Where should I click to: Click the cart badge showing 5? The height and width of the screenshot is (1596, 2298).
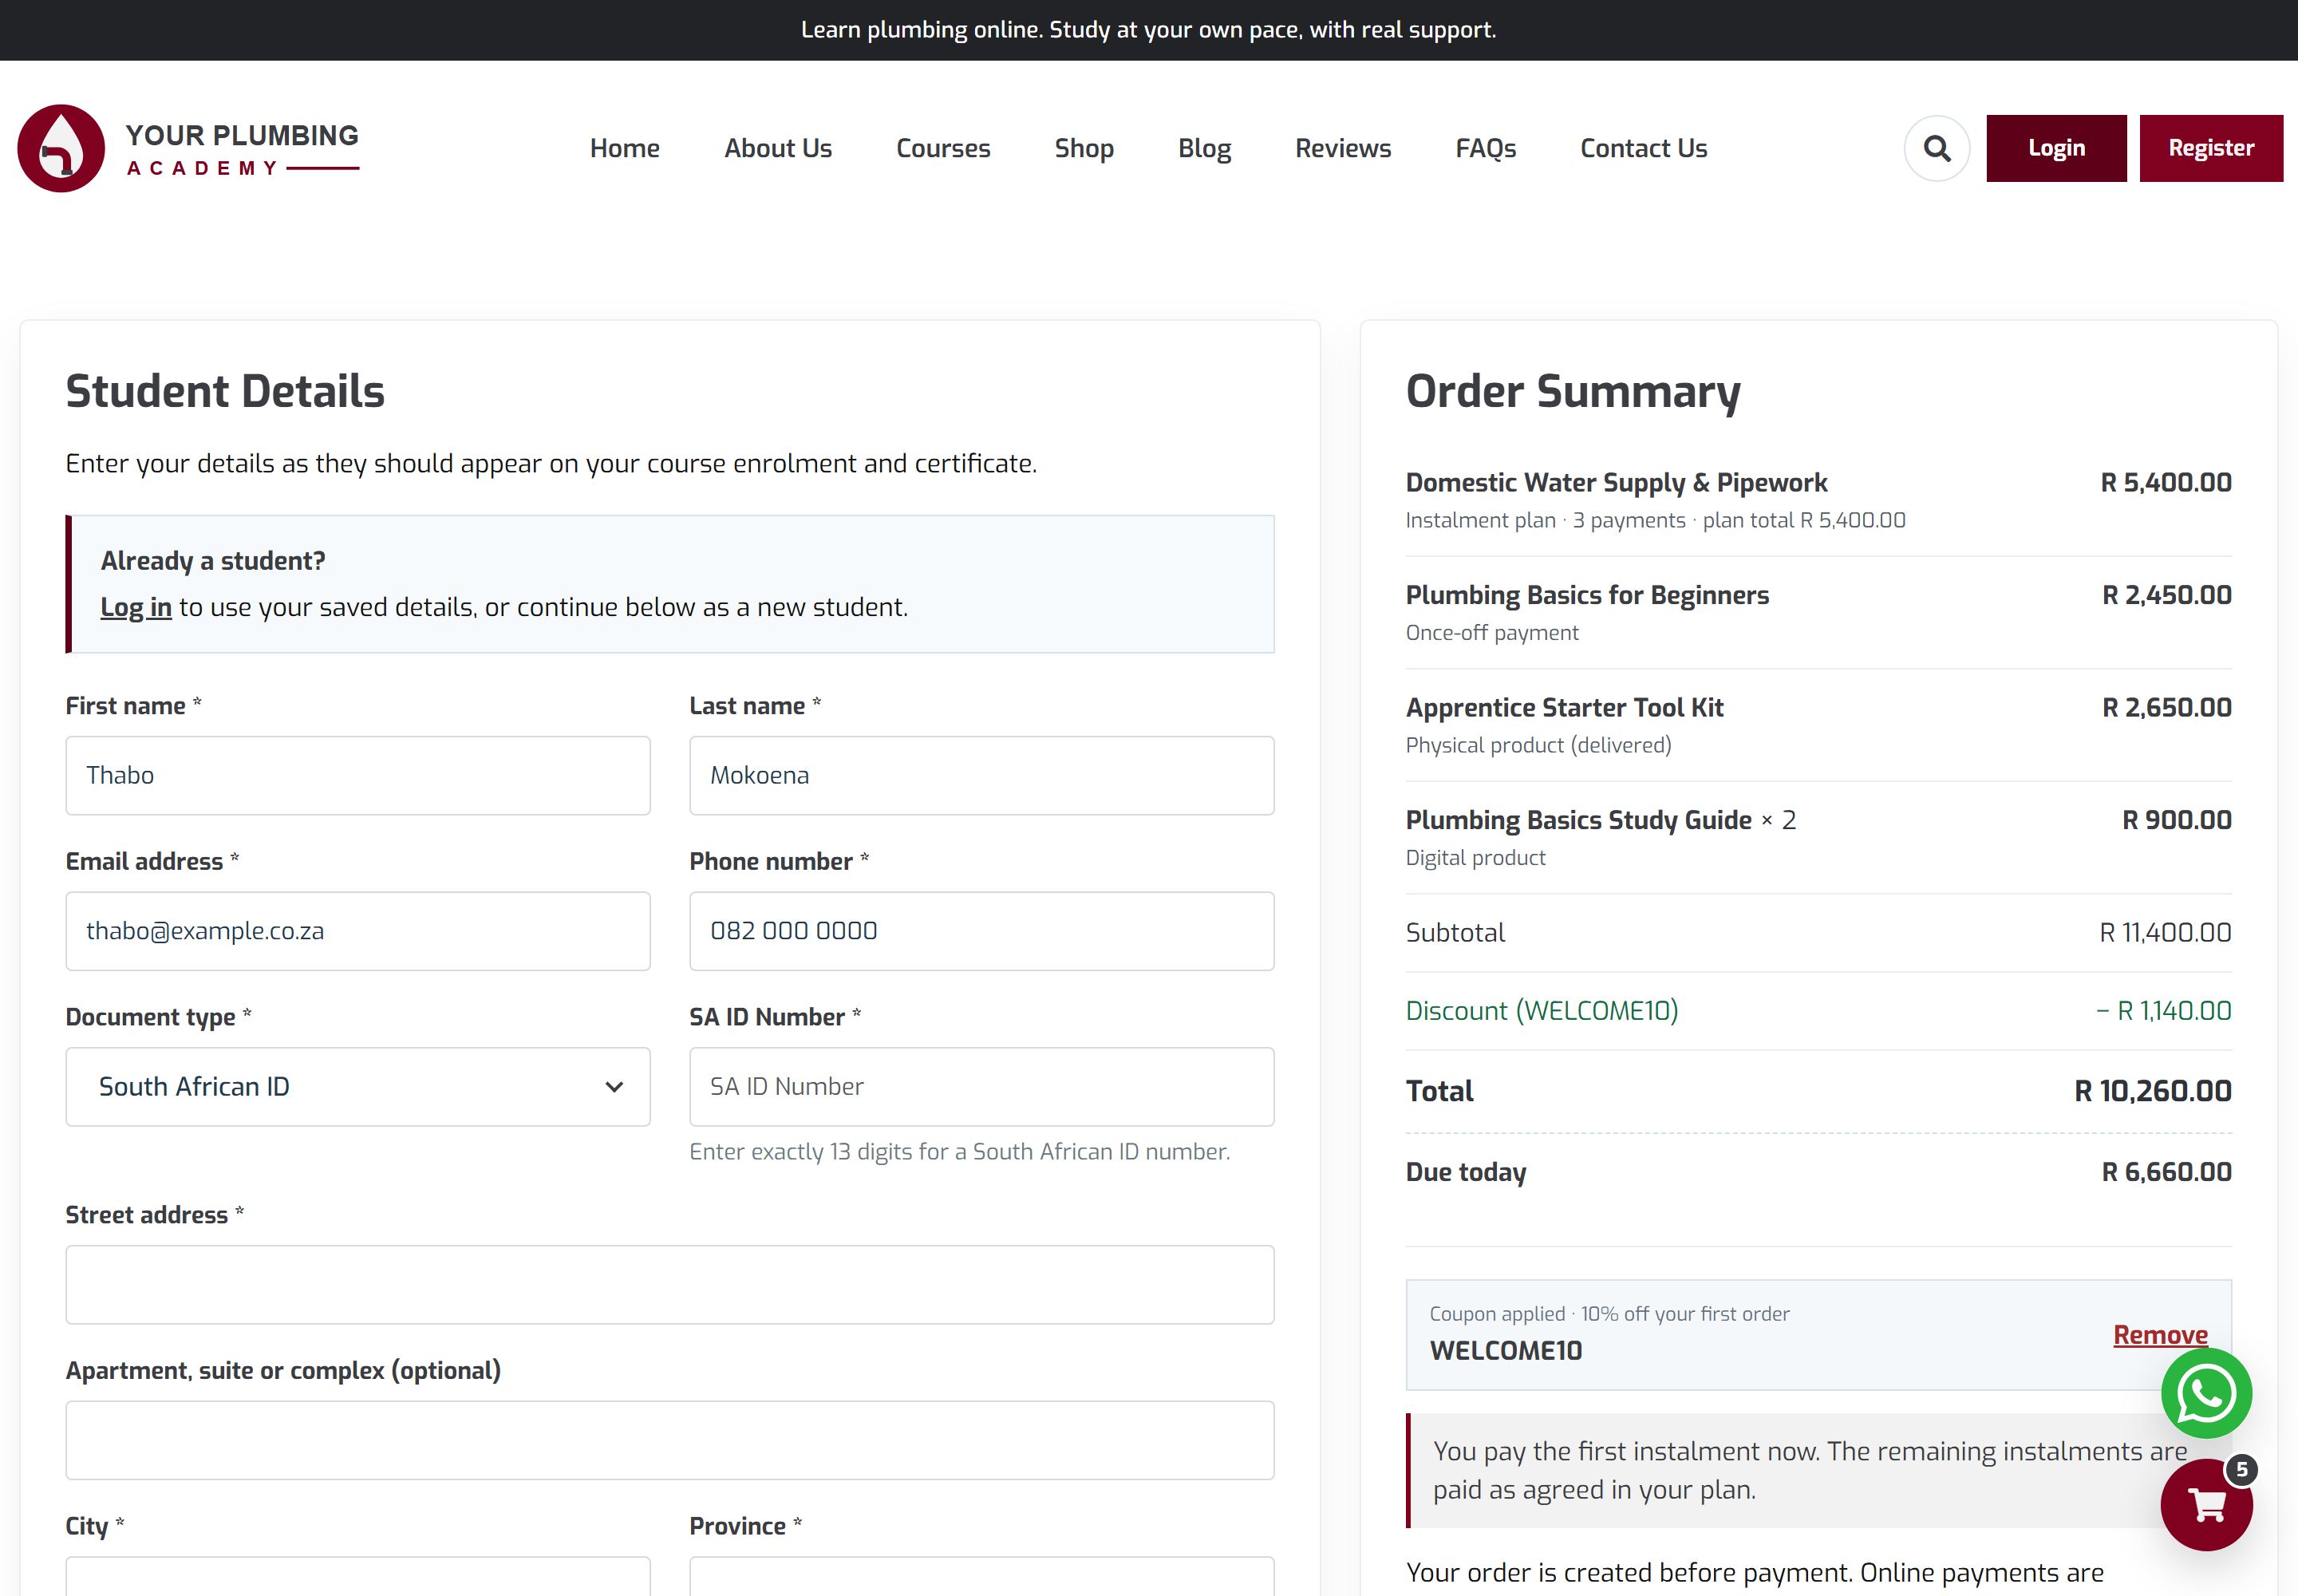point(2241,1469)
